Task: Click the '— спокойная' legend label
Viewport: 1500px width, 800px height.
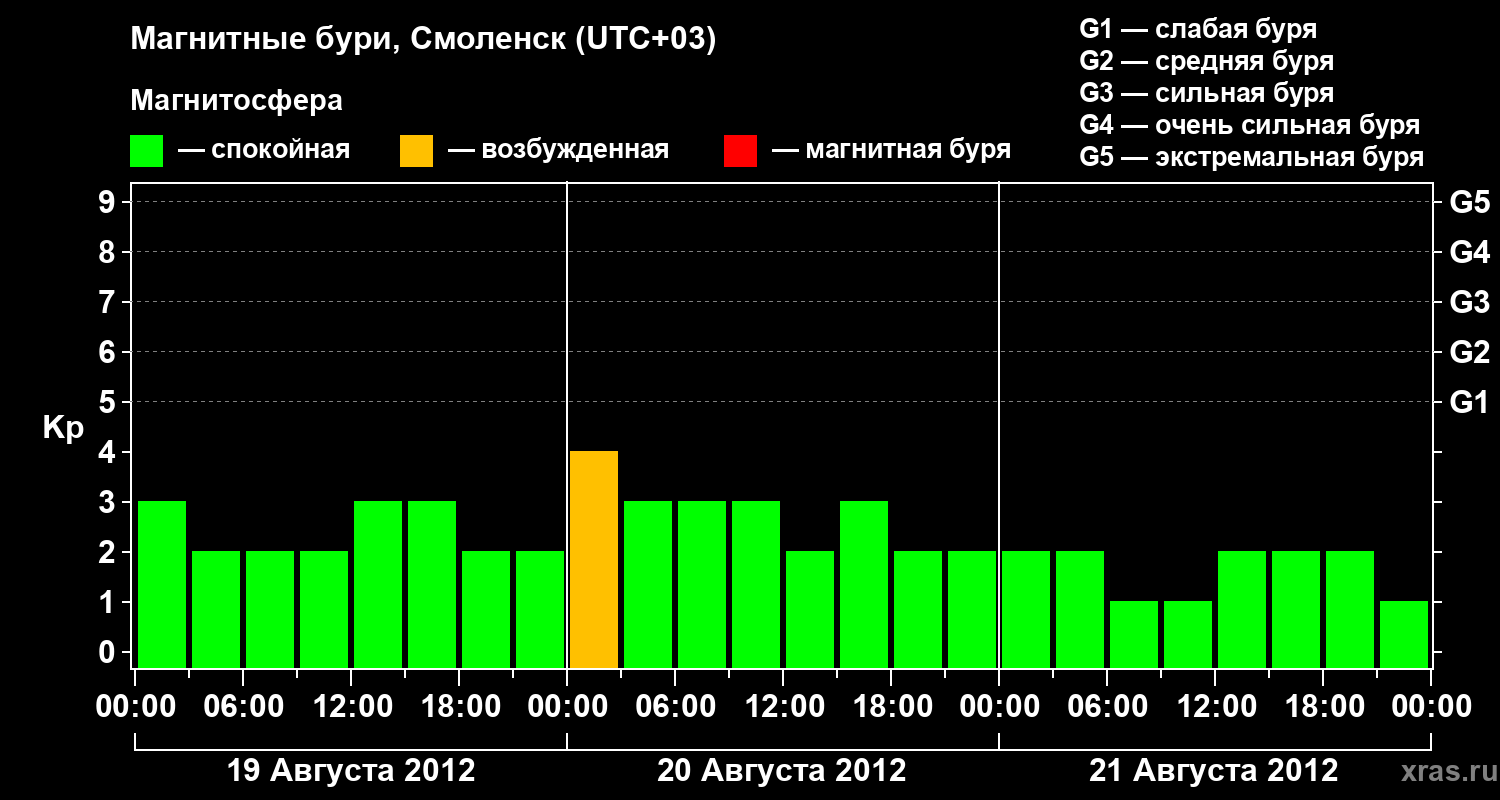Action: pyautogui.click(x=264, y=151)
